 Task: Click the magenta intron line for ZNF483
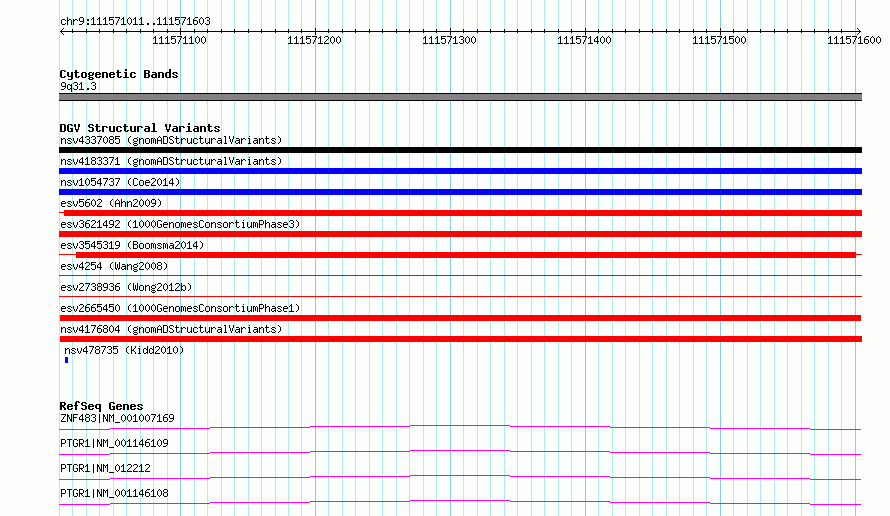[x=460, y=427]
